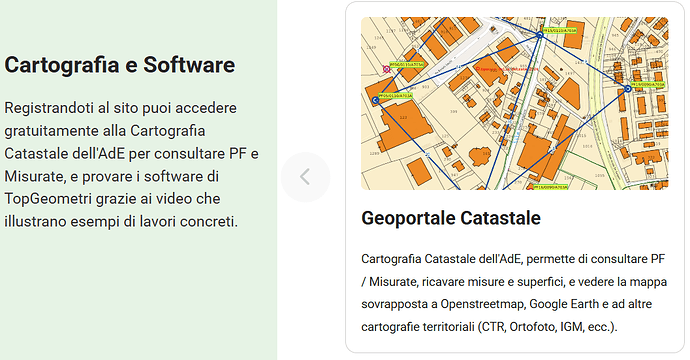Click the description starting 'Cartografia Catastale dell'AdE, permette'

(x=514, y=293)
